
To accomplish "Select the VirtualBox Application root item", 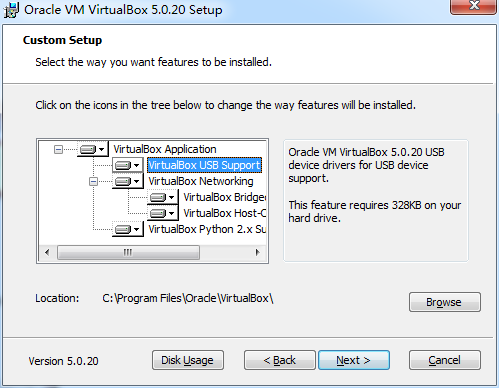I will pos(165,149).
